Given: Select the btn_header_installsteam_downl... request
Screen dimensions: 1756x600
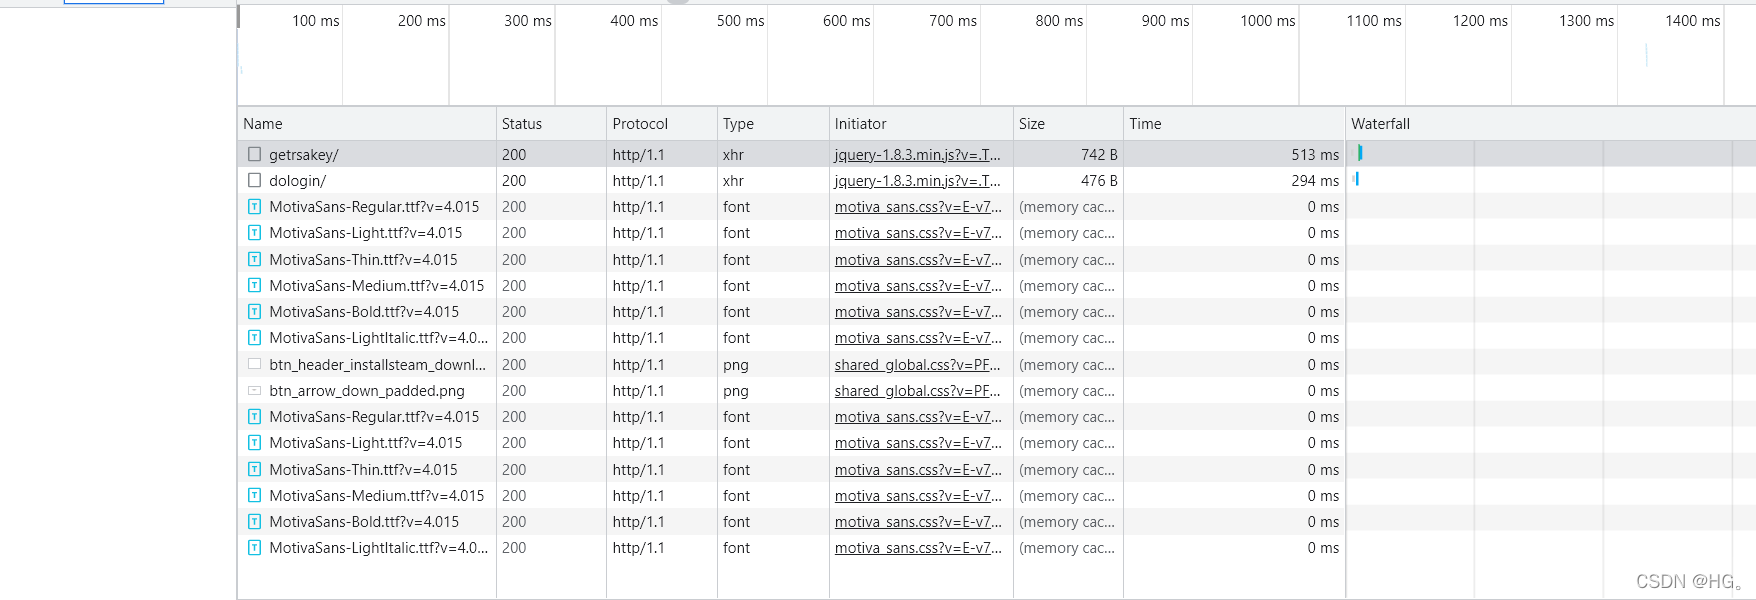Looking at the screenshot, I should coord(996,364).
